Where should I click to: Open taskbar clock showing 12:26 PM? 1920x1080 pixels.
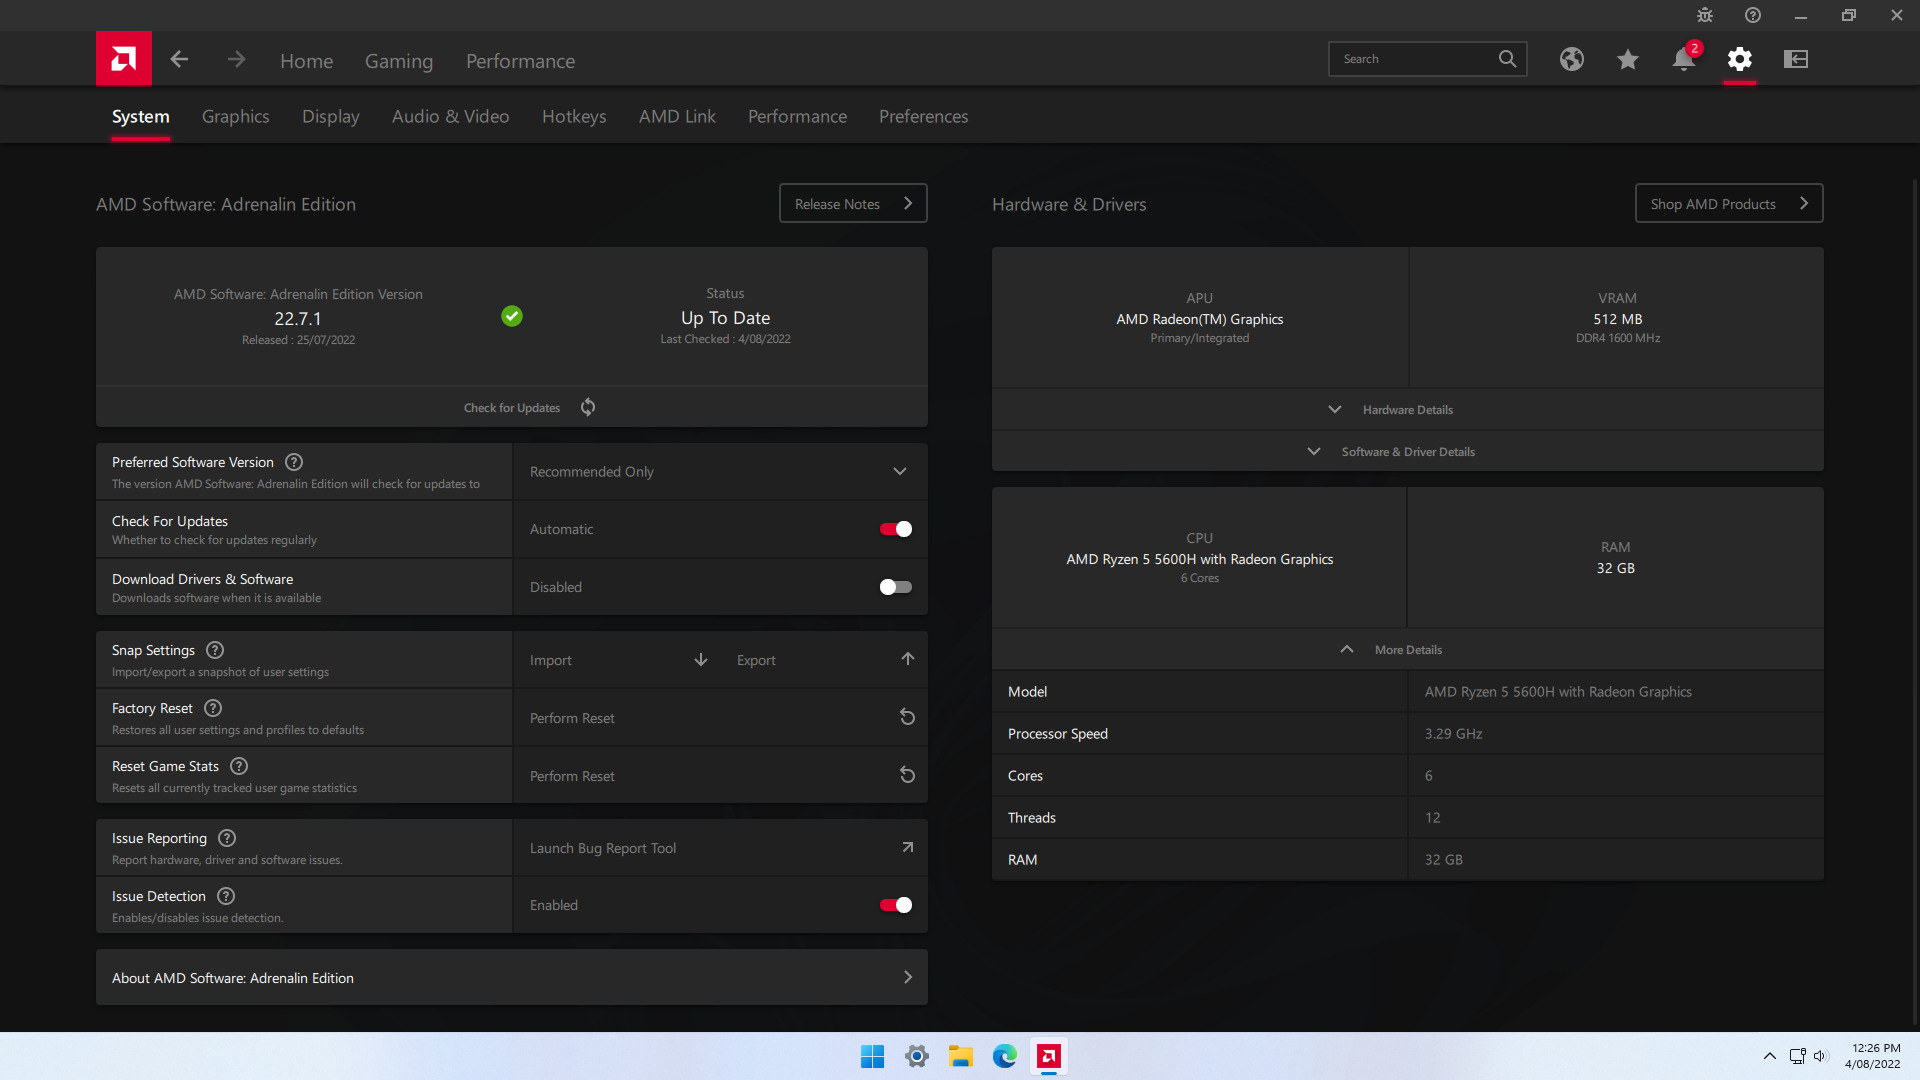tap(1874, 1056)
